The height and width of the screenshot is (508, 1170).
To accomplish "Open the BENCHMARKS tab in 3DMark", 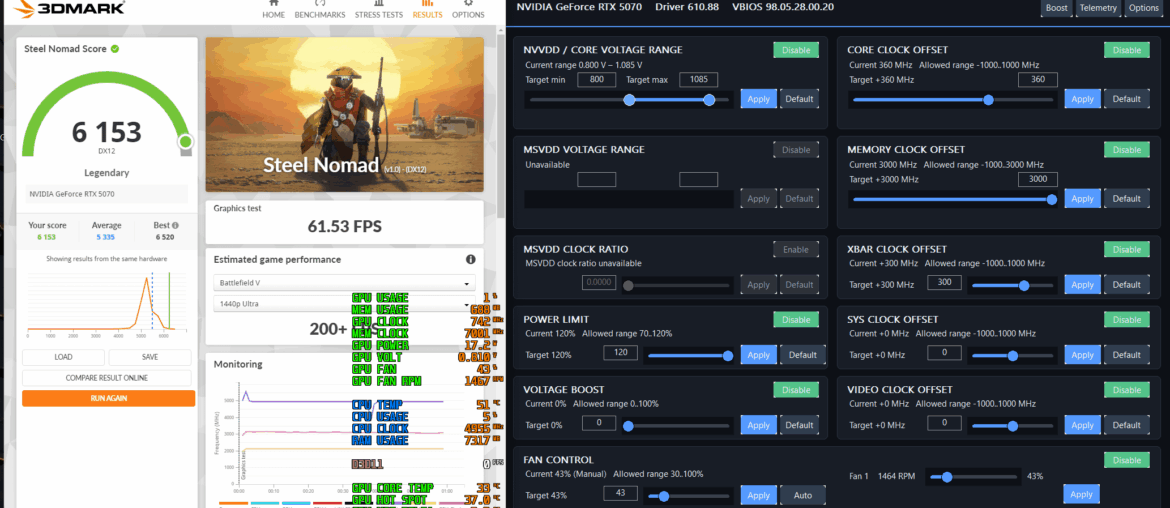I will pos(319,10).
